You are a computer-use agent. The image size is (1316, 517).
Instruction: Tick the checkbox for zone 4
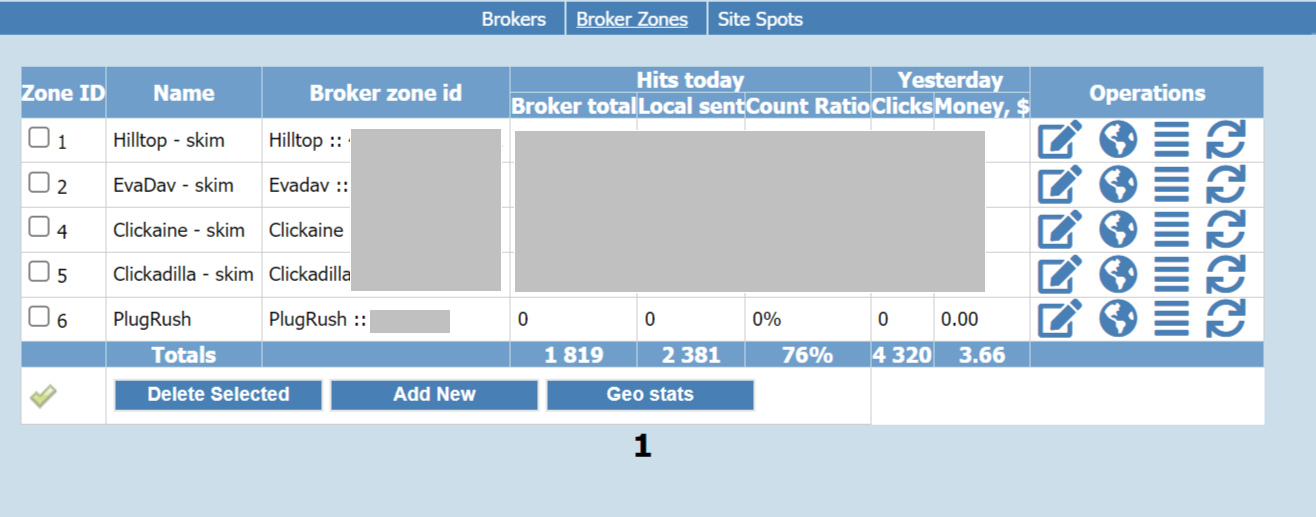click(x=39, y=227)
